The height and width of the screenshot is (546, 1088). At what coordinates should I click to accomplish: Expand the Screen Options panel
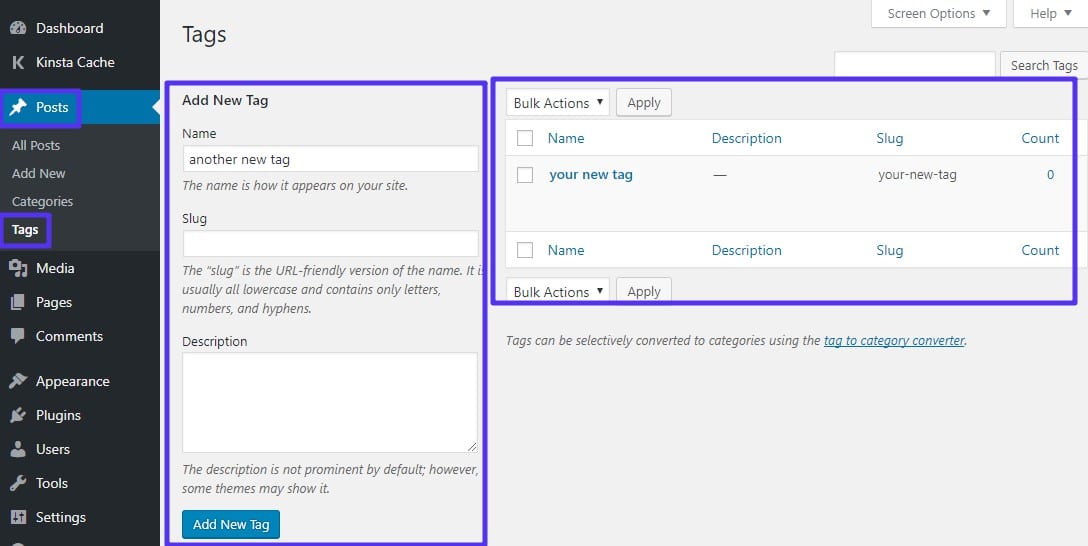939,13
